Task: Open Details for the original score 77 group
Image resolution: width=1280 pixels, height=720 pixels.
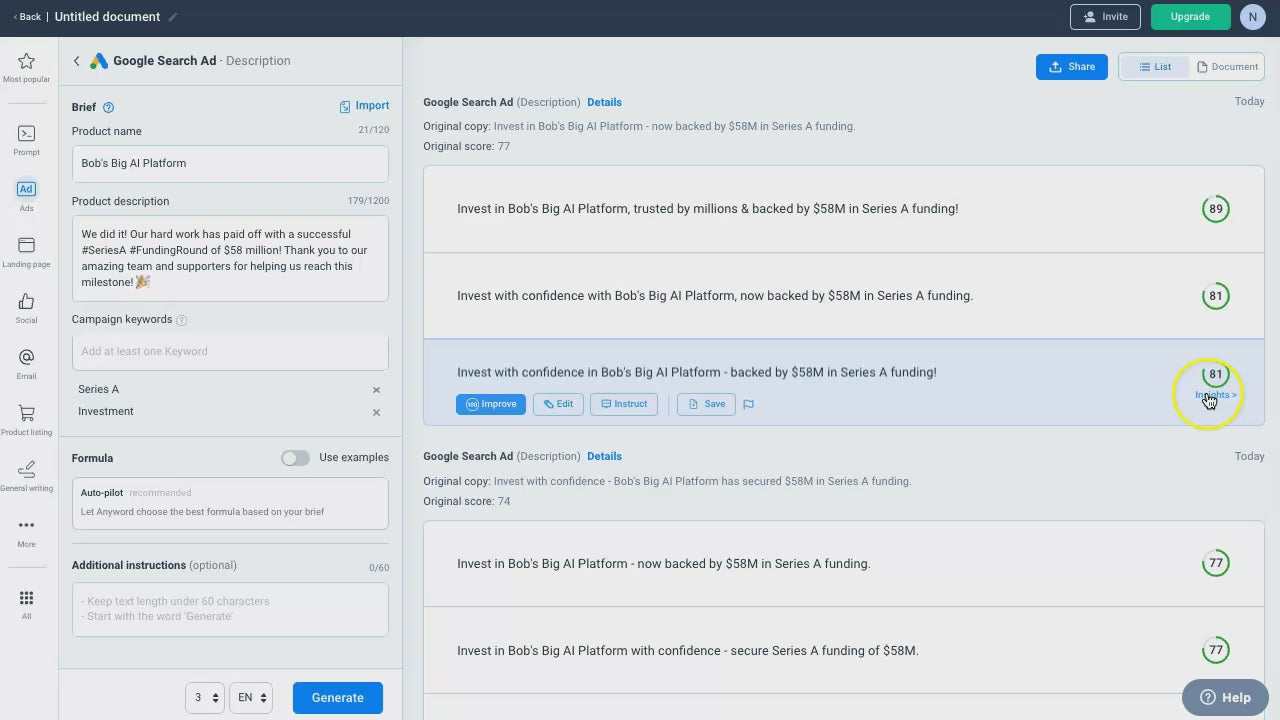Action: coord(604,102)
